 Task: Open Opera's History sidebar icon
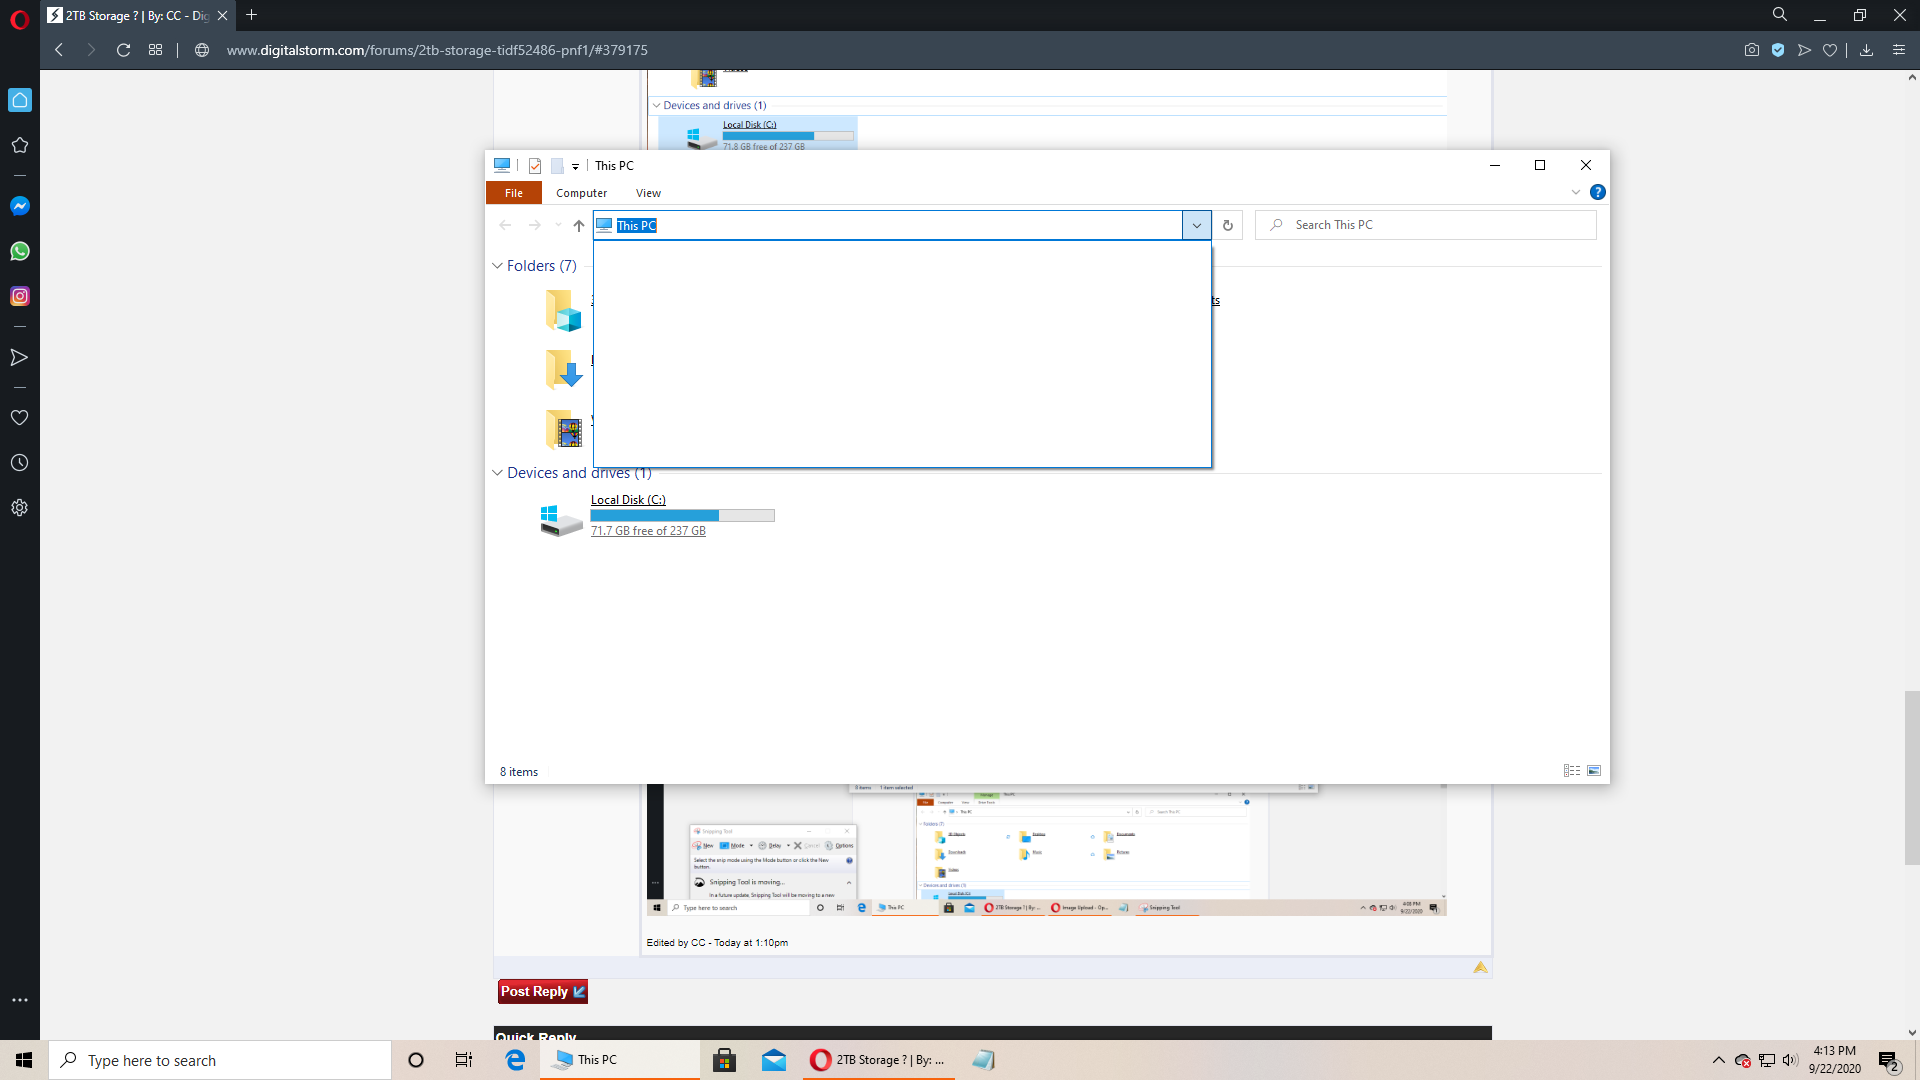[20, 462]
